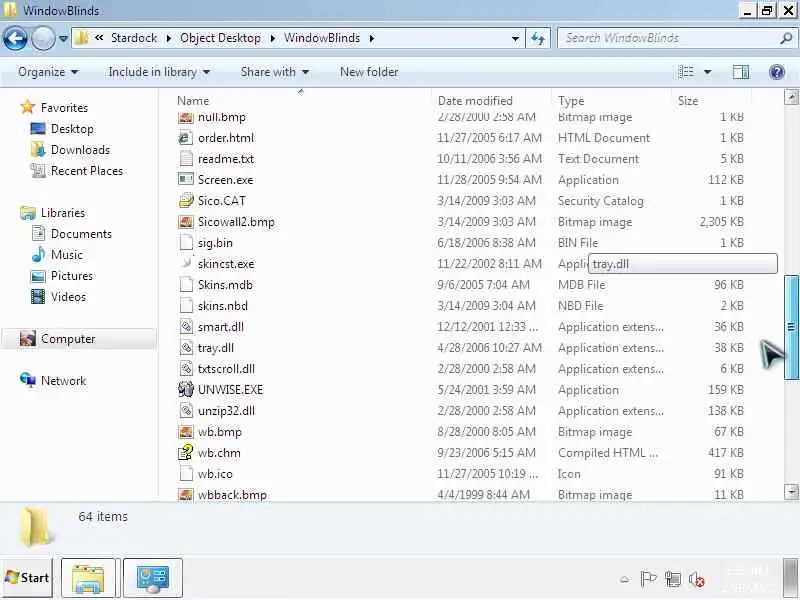The image size is (800, 600).
Task: Click the muted volume tray icon
Action: click(696, 580)
